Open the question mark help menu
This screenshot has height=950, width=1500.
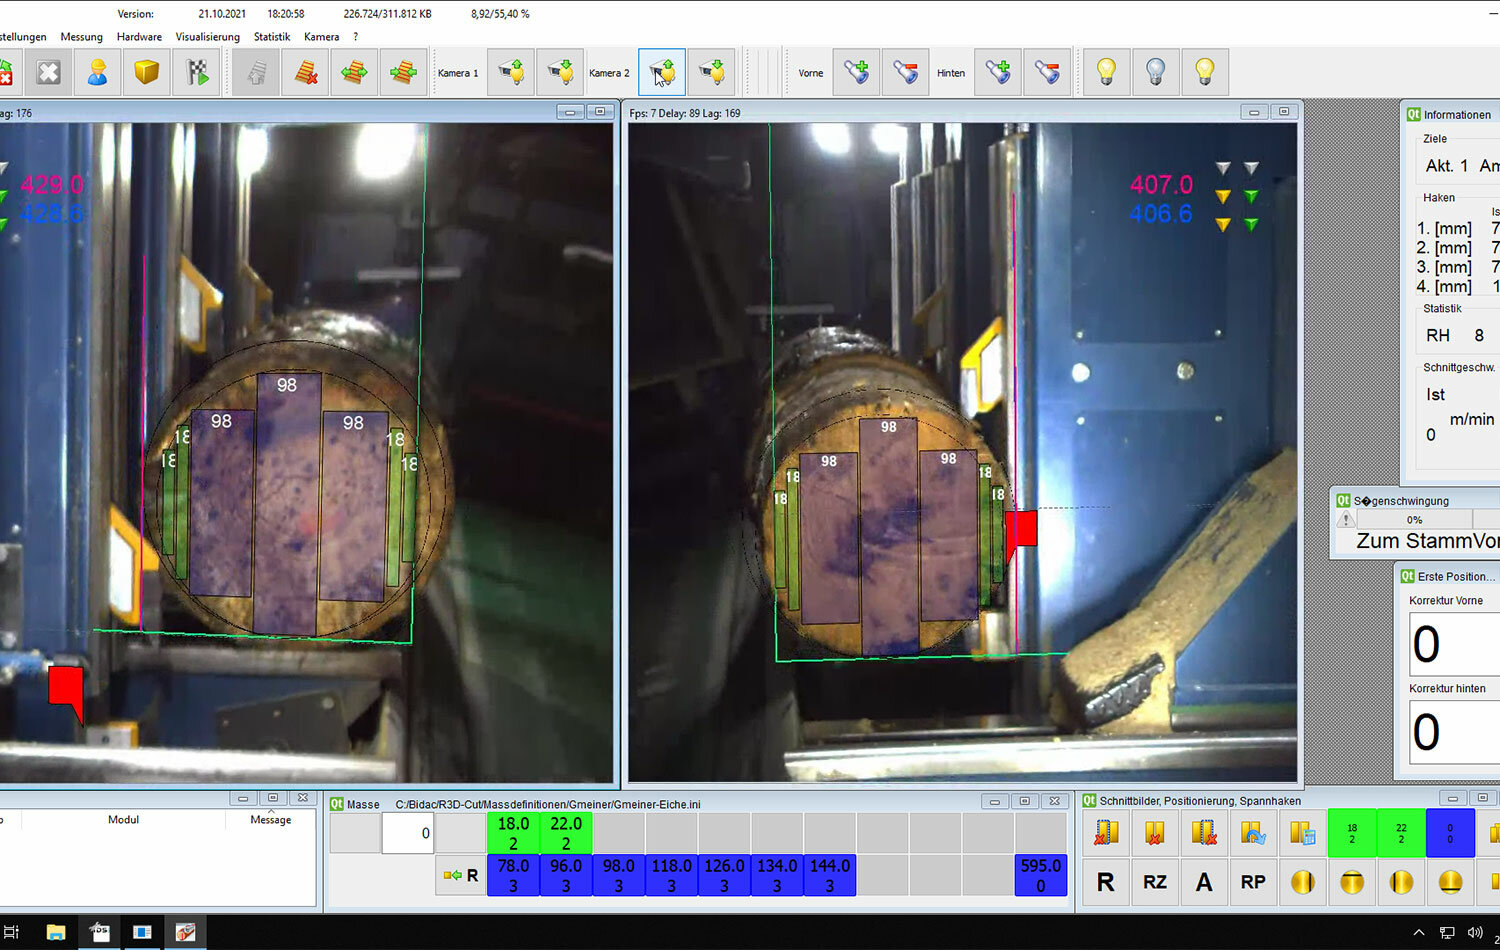pyautogui.click(x=355, y=37)
